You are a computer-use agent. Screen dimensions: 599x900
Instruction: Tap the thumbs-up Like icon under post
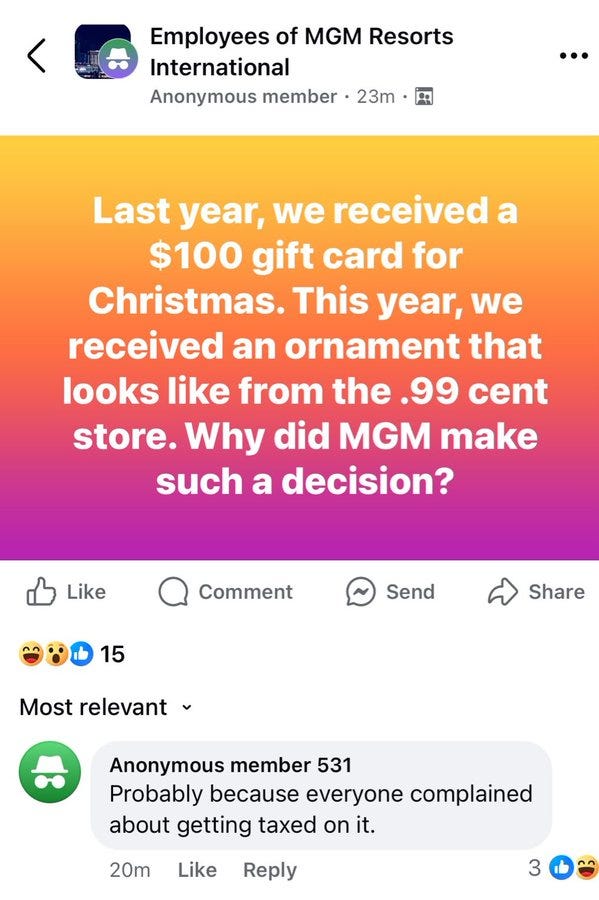coord(41,592)
